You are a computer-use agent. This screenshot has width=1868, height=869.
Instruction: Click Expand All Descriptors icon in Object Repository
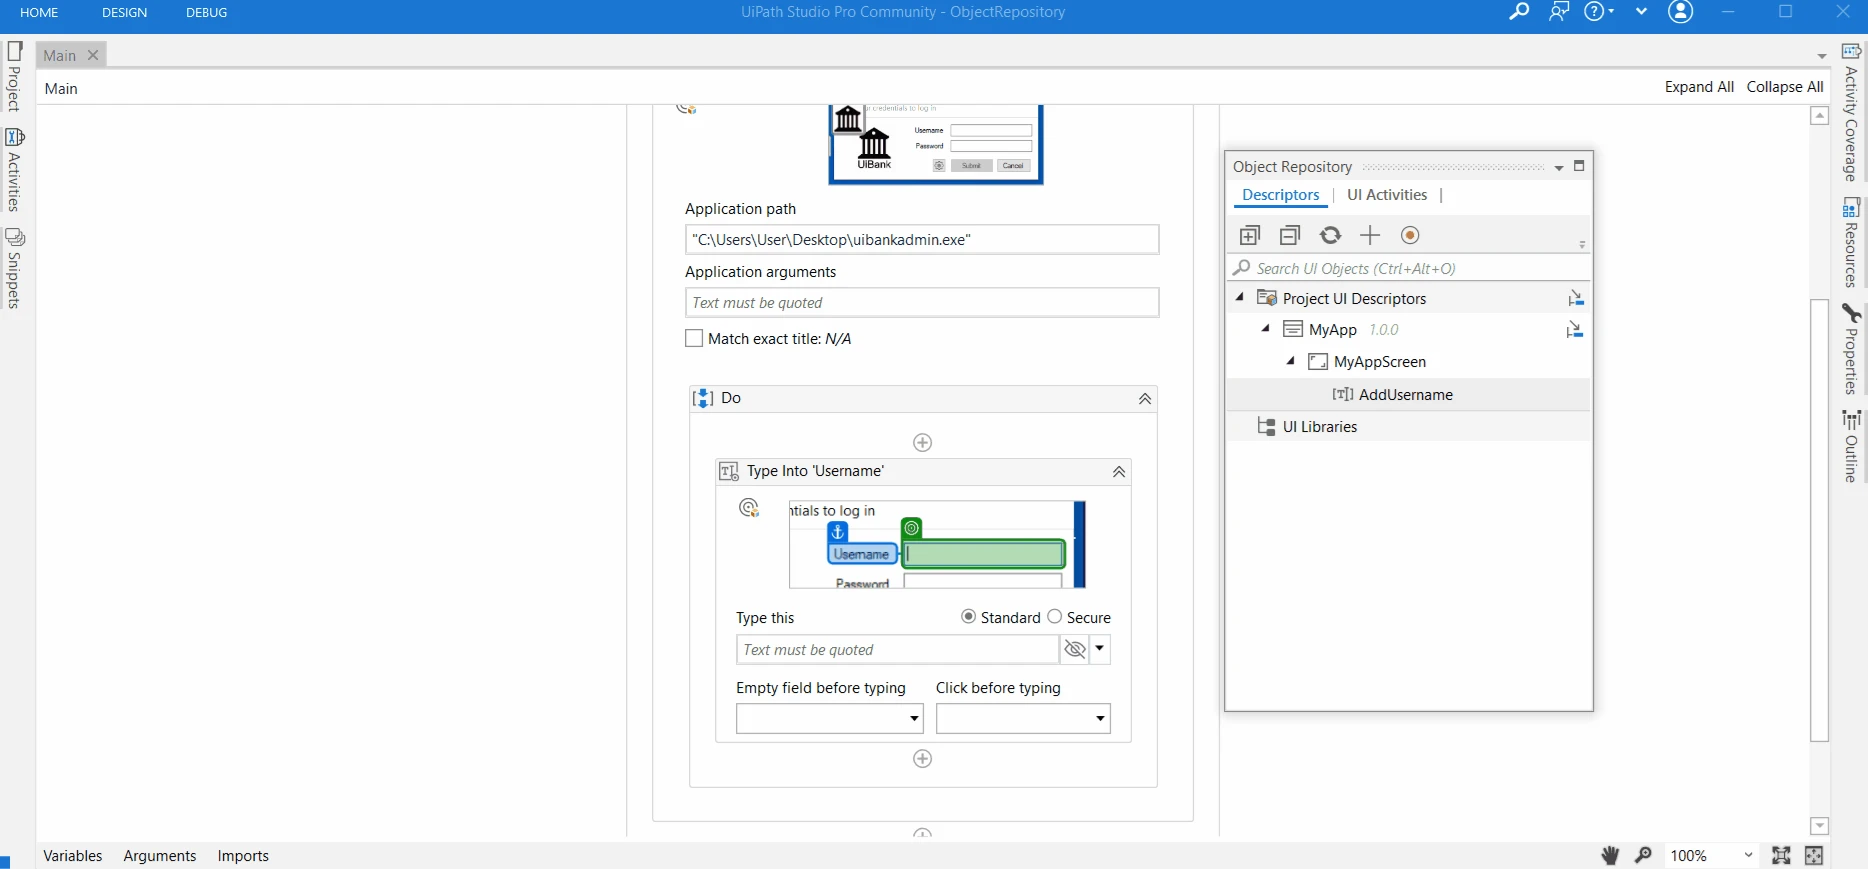1250,235
